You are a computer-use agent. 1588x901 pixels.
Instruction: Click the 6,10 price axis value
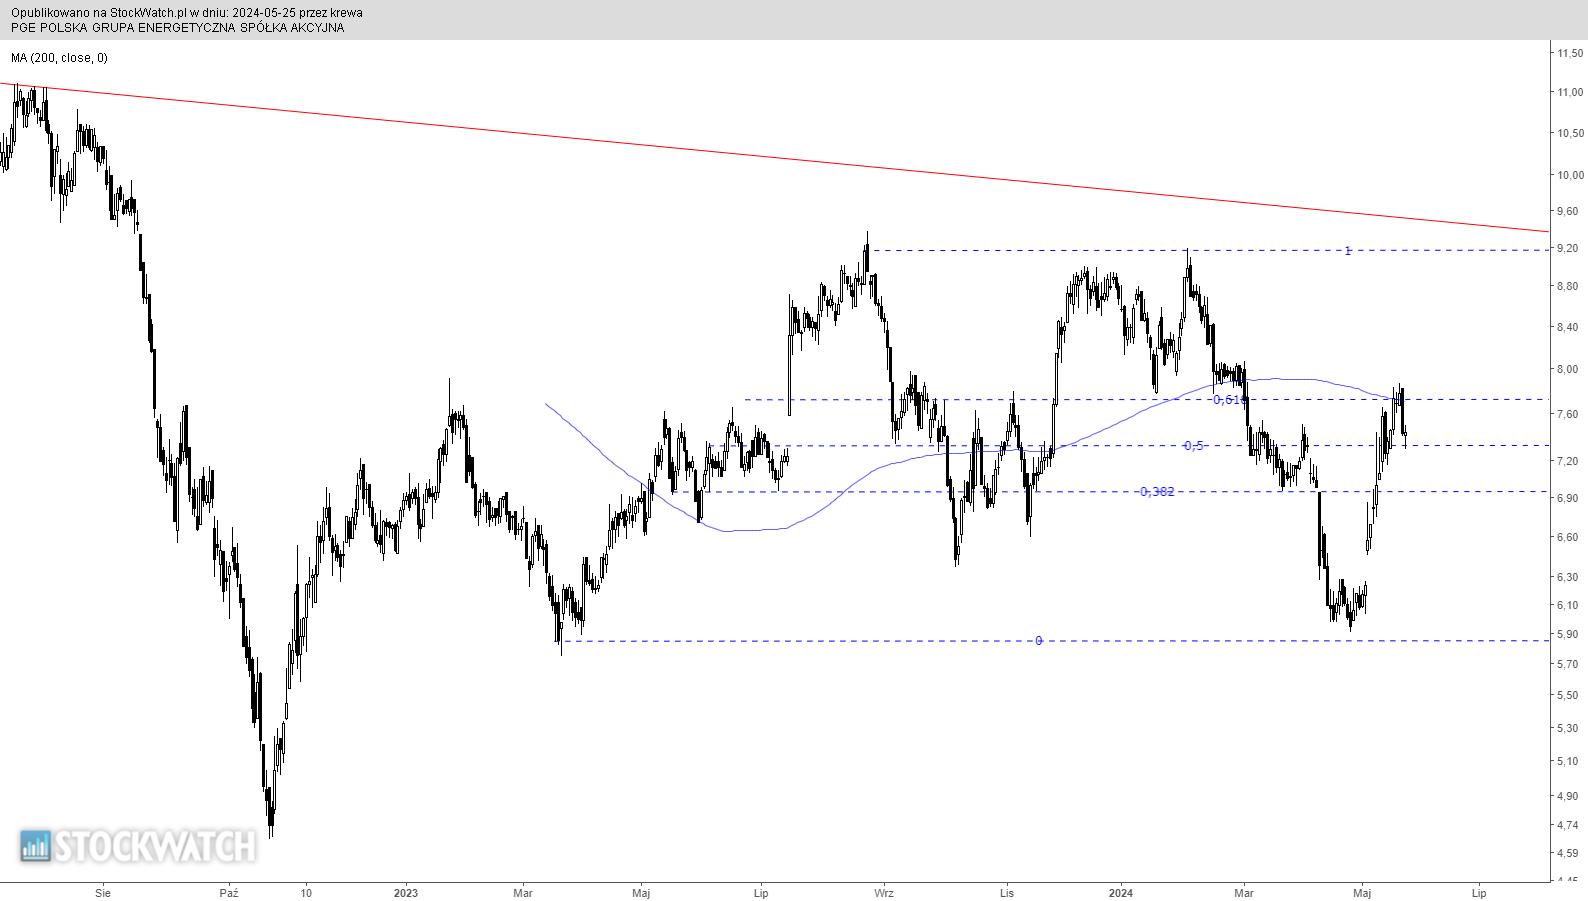pos(1567,605)
